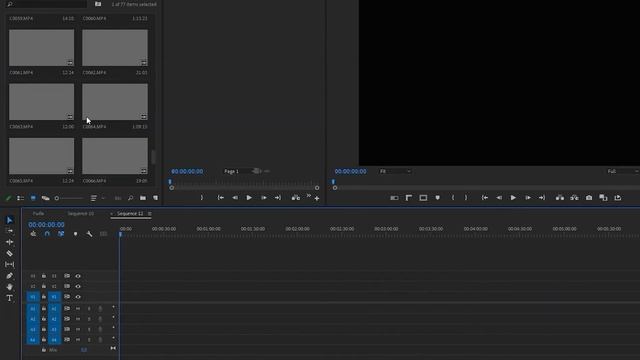Play in source monitor
Image resolution: width=640 pixels, height=360 pixels.
click(x=249, y=198)
